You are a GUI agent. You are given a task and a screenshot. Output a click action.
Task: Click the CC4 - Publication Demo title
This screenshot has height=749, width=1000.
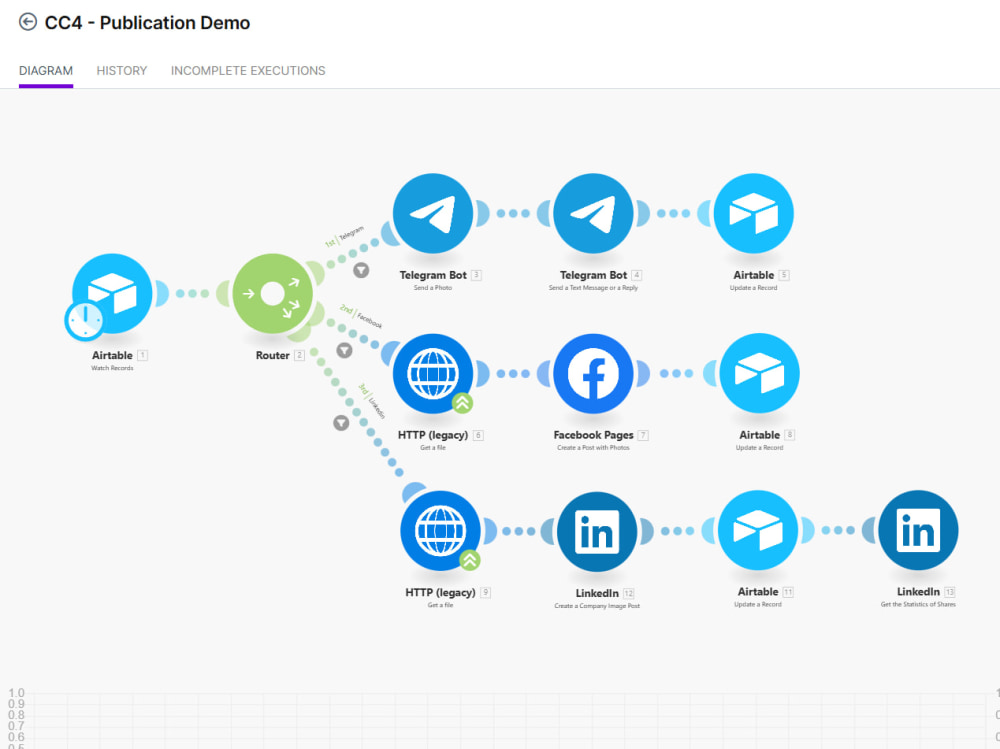coord(147,23)
